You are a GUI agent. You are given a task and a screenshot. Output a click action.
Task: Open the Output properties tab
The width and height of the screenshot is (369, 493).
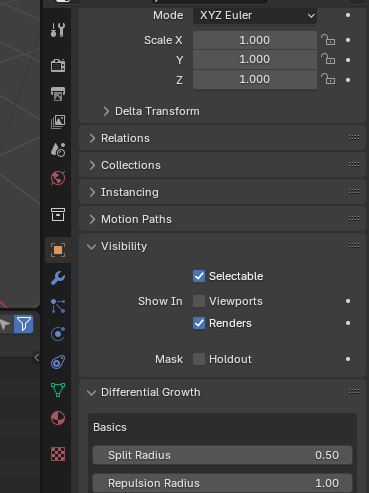click(58, 94)
